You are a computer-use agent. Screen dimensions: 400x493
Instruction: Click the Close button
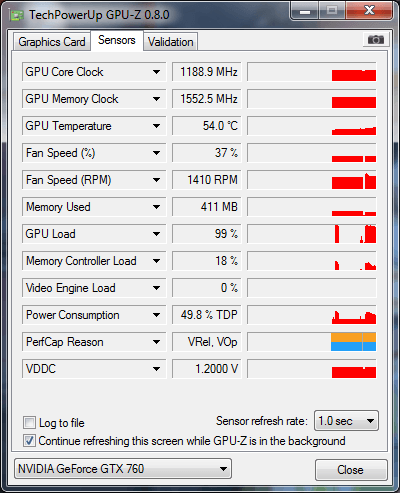tap(351, 470)
